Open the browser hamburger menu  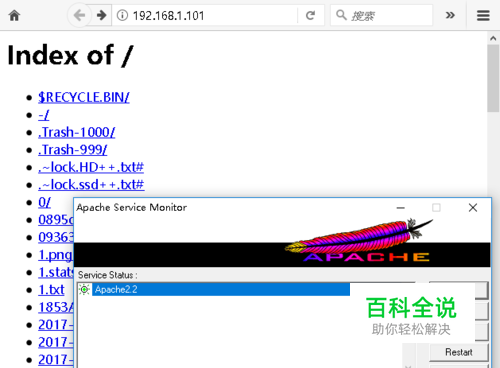click(x=483, y=15)
